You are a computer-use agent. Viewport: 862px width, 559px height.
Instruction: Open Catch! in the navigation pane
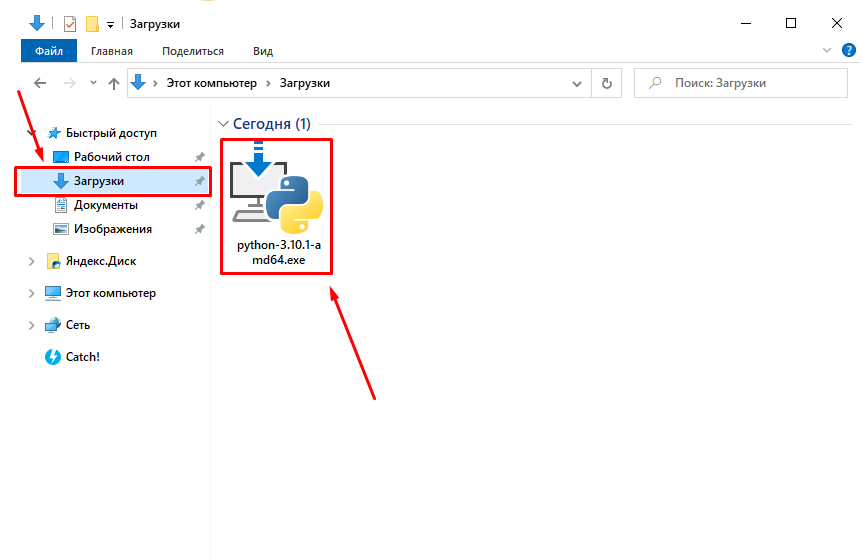coord(82,357)
